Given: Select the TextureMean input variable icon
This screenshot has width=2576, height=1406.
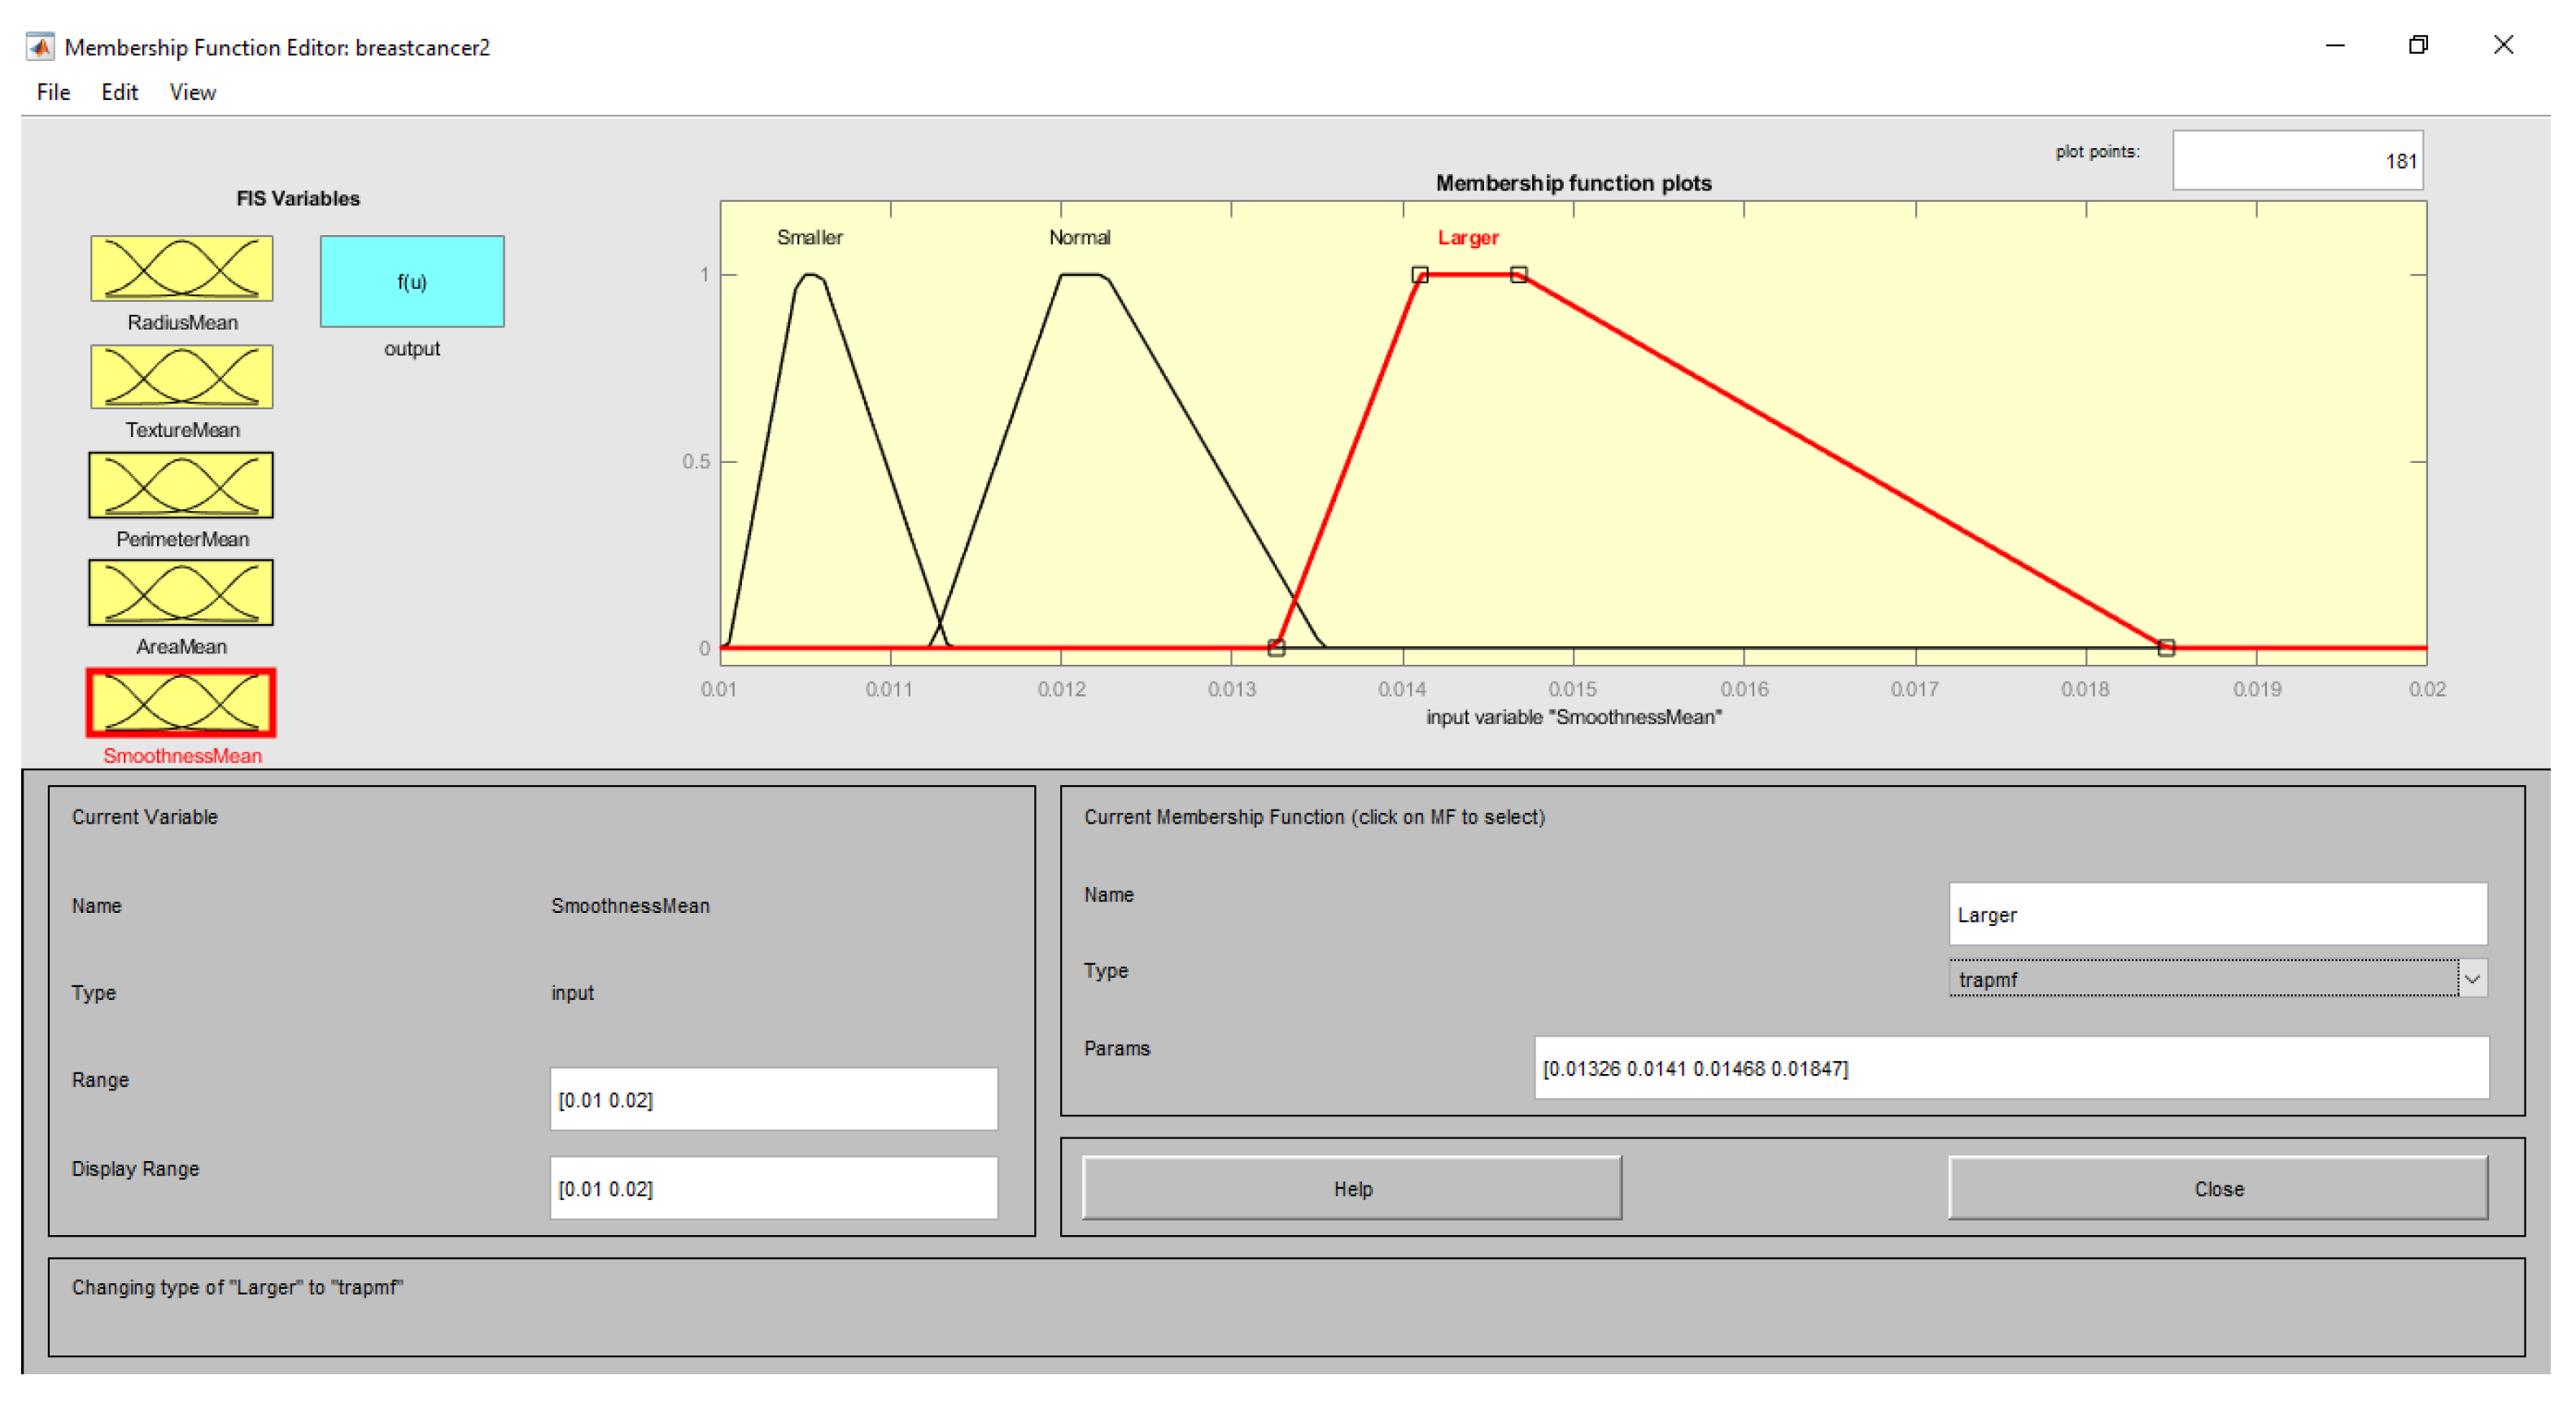Looking at the screenshot, I should coord(181,377).
